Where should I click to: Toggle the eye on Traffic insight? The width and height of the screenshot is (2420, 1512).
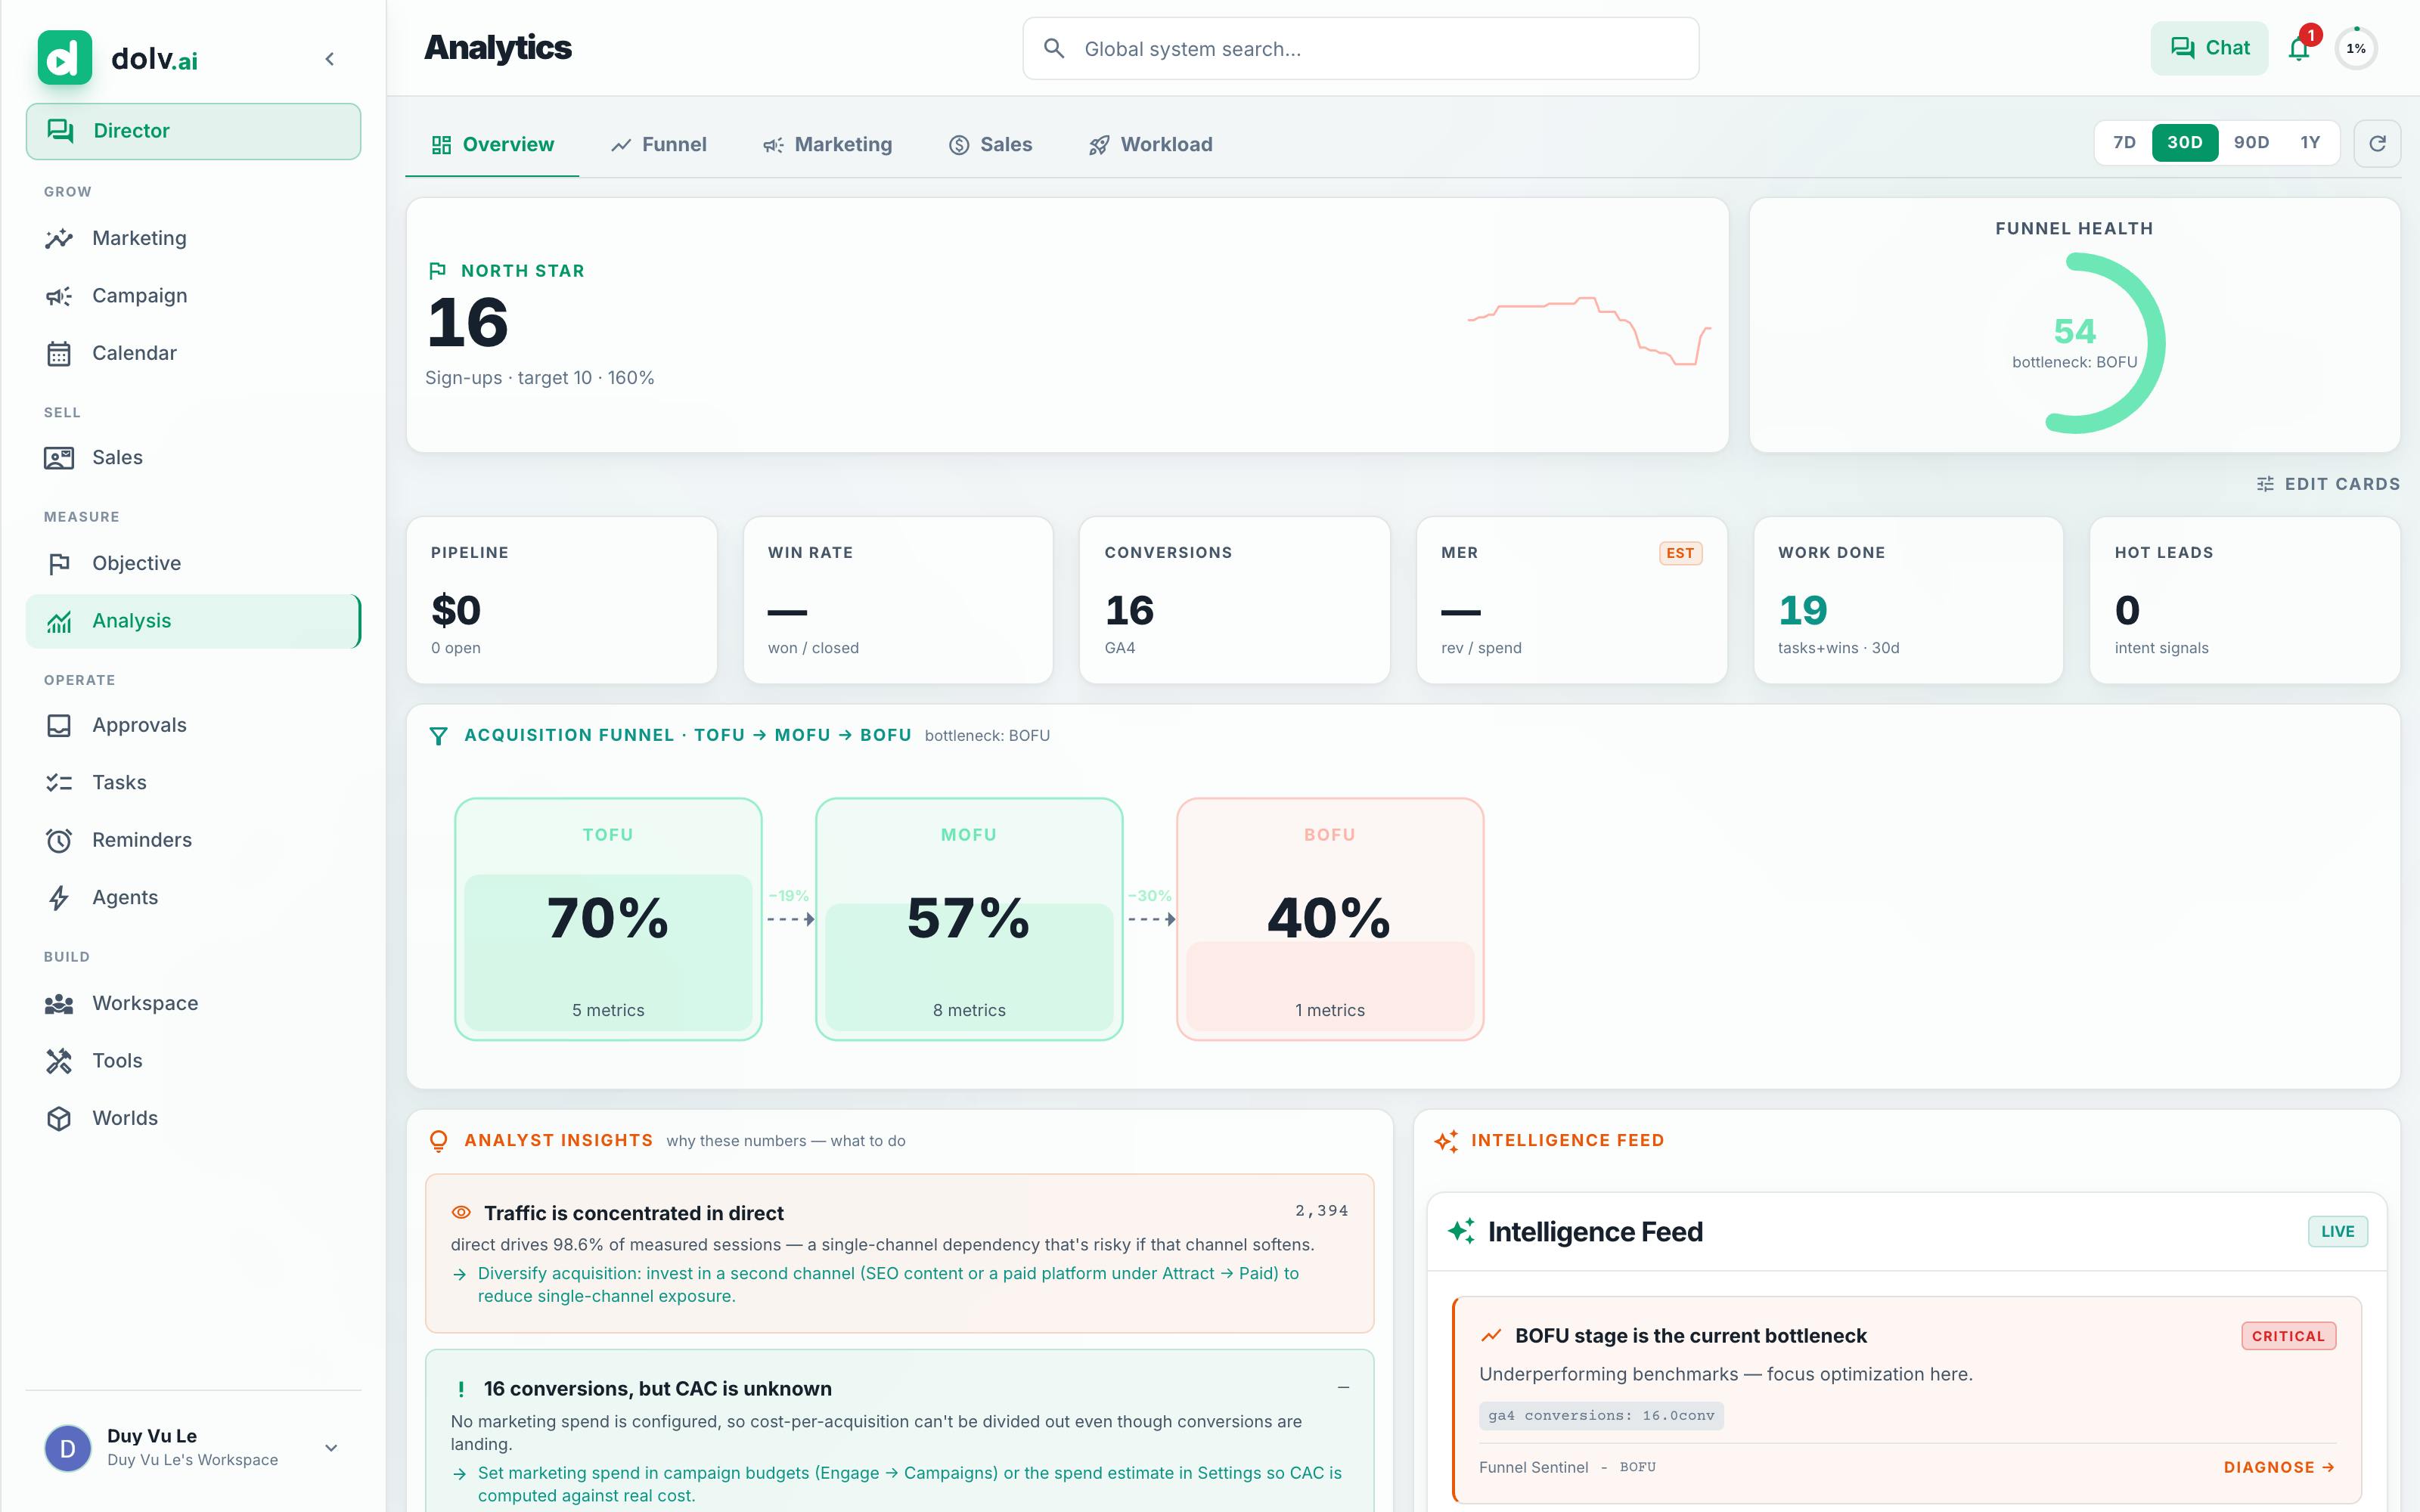point(461,1212)
